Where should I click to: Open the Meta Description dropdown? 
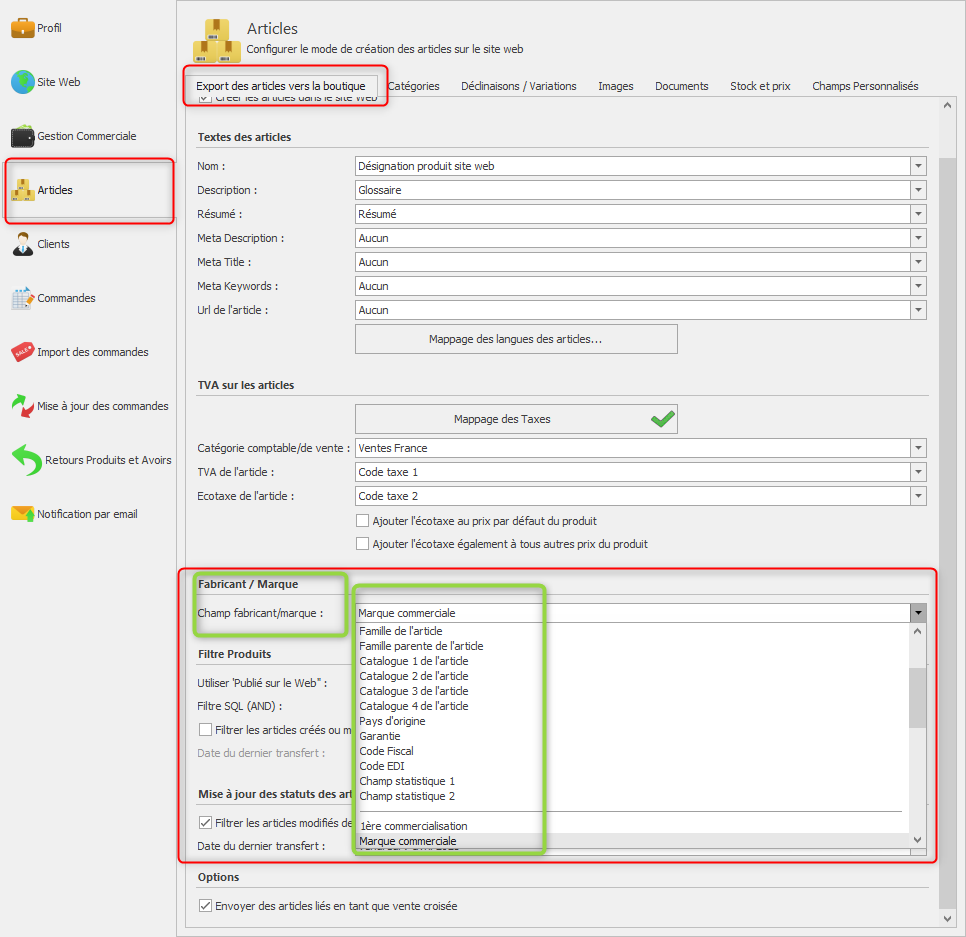[919, 238]
